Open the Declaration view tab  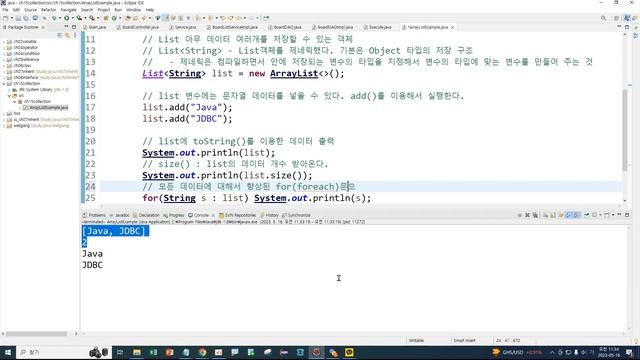(x=146, y=215)
